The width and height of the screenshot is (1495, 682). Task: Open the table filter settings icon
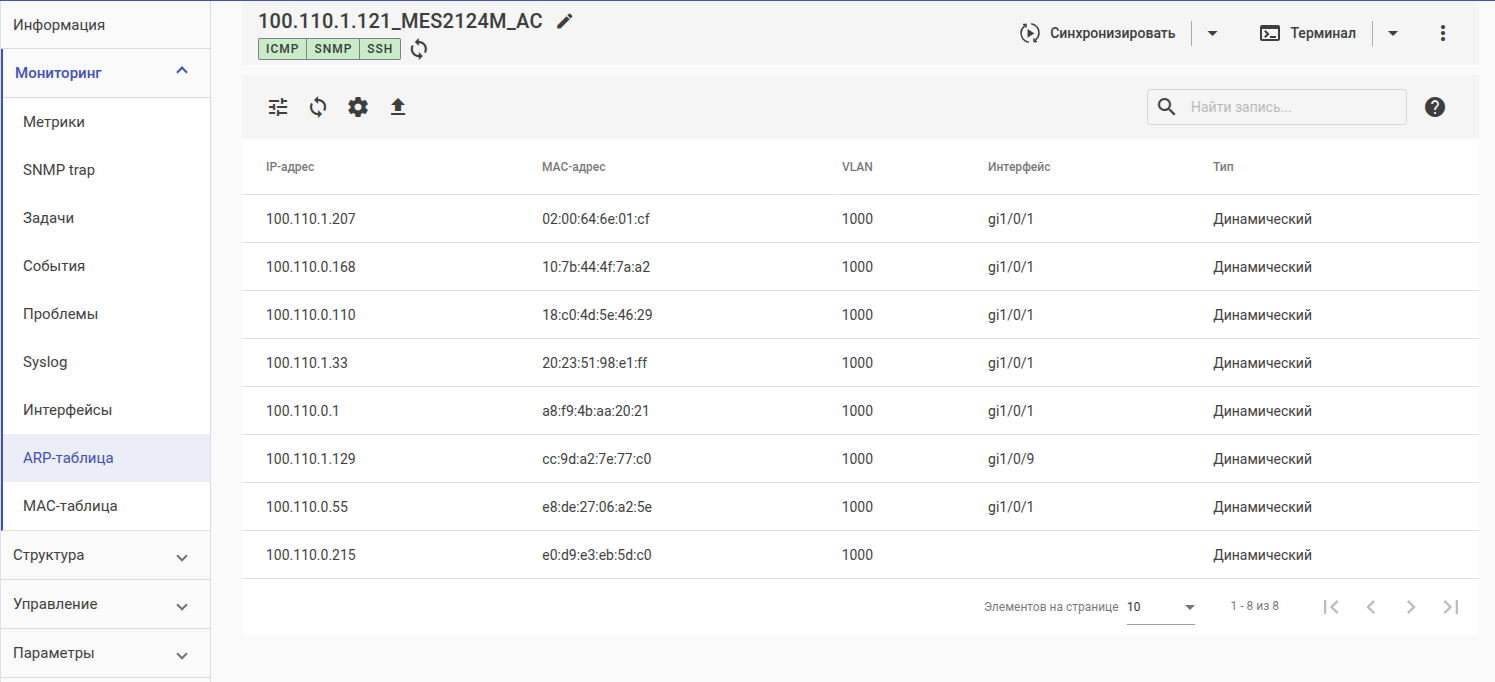click(278, 107)
